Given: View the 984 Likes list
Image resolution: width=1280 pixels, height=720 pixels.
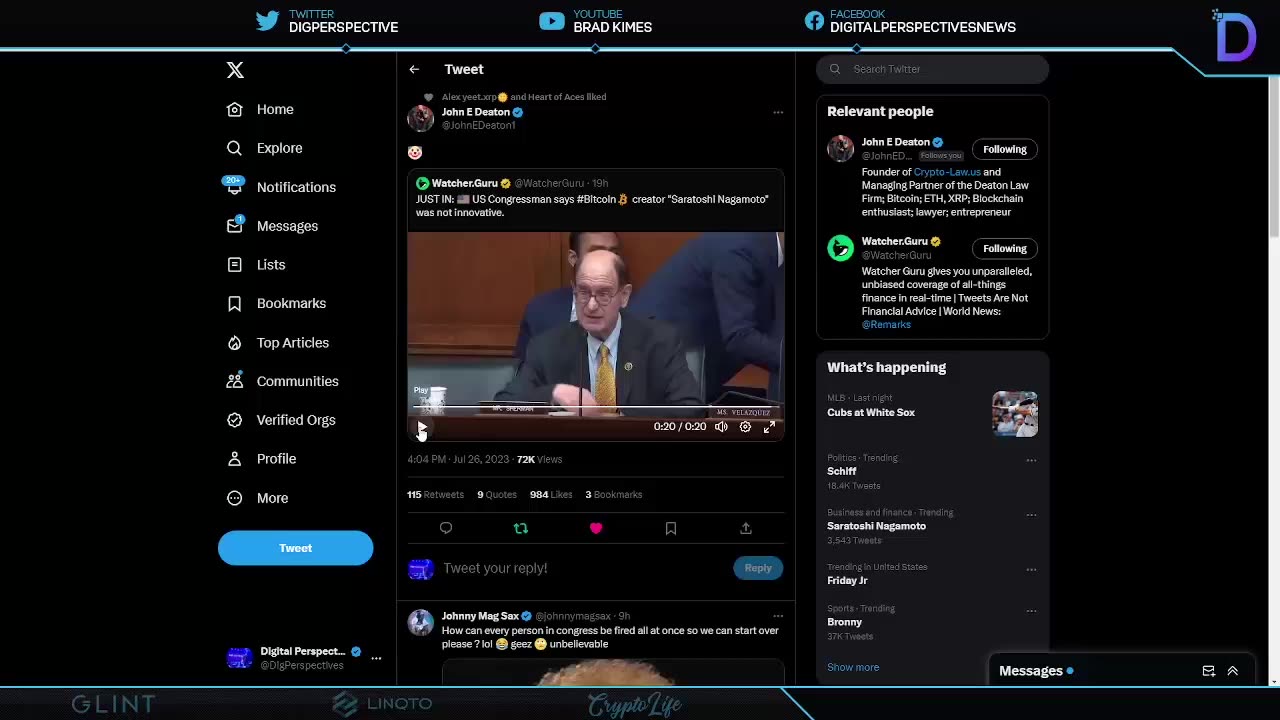Looking at the screenshot, I should [551, 495].
